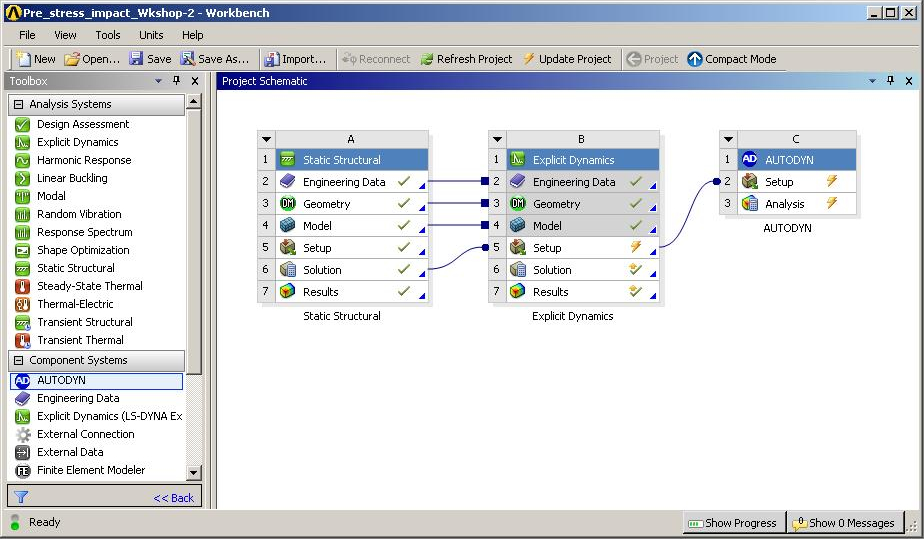
Task: Click AUTODYN title header in system C
Action: (x=797, y=160)
